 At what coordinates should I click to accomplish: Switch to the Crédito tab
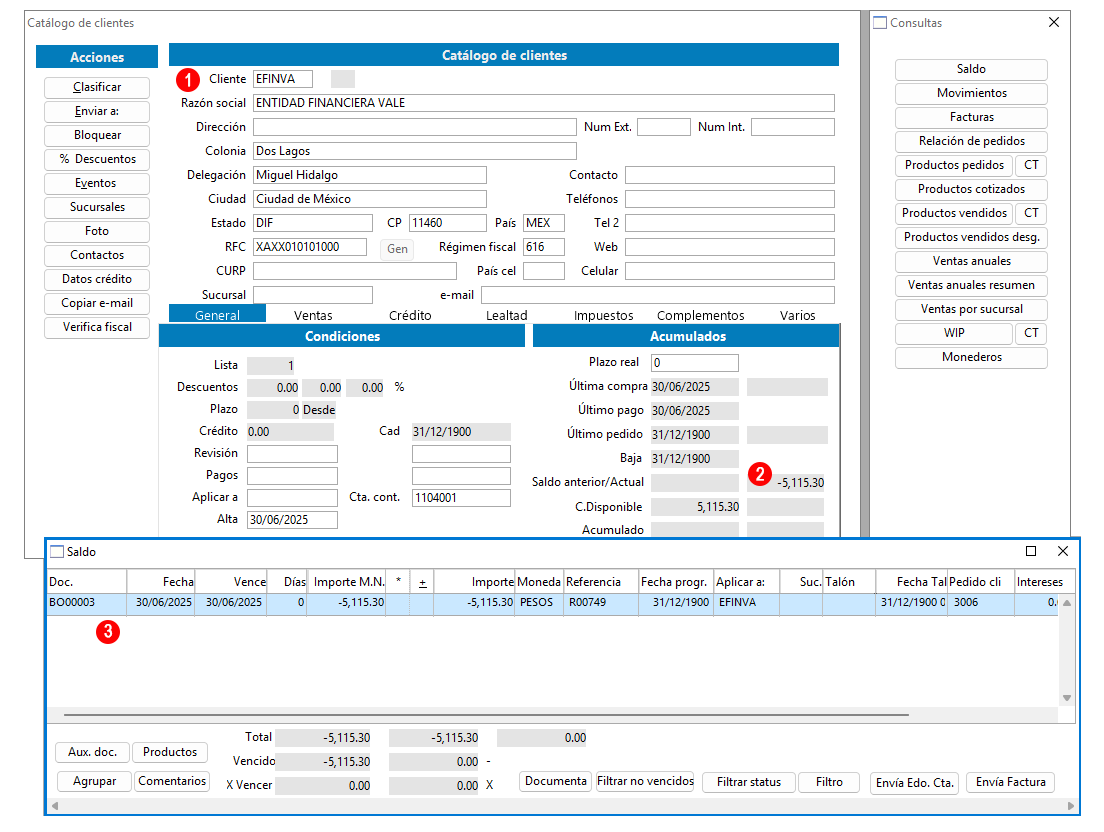pos(410,315)
